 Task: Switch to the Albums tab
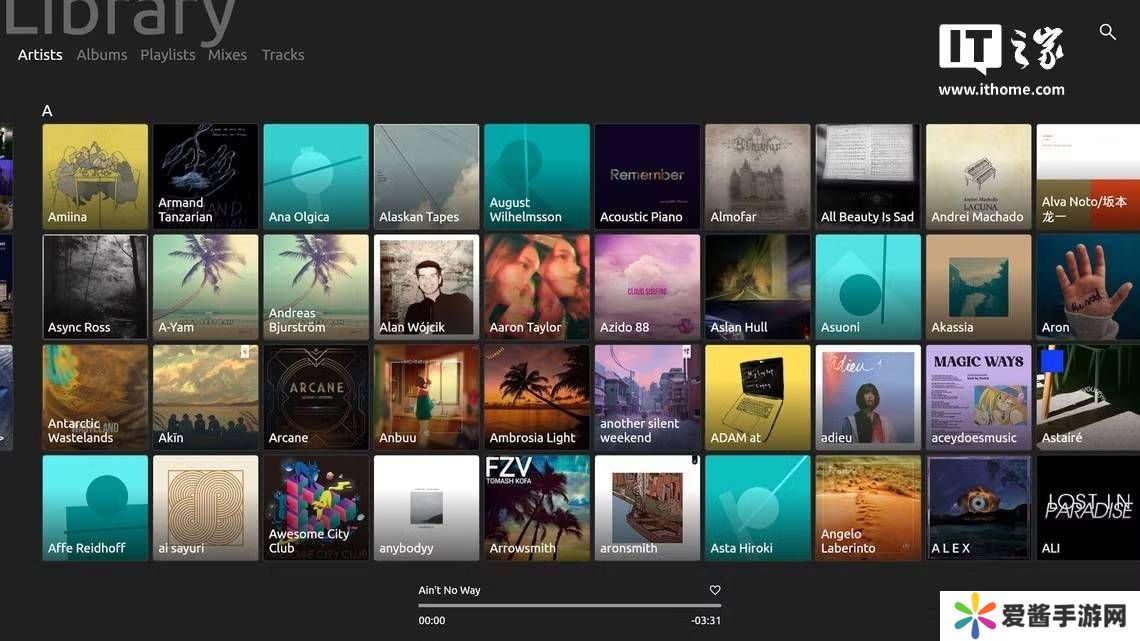102,55
